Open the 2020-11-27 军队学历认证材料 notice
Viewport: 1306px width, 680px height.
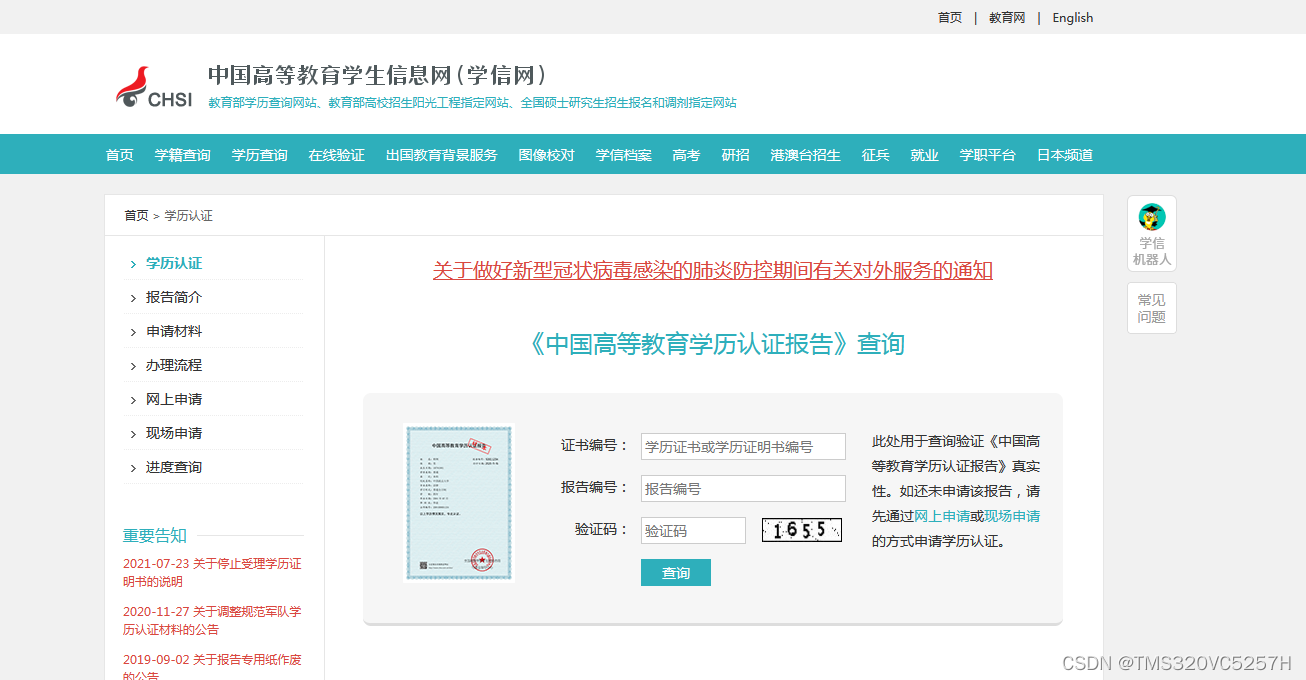(x=212, y=621)
